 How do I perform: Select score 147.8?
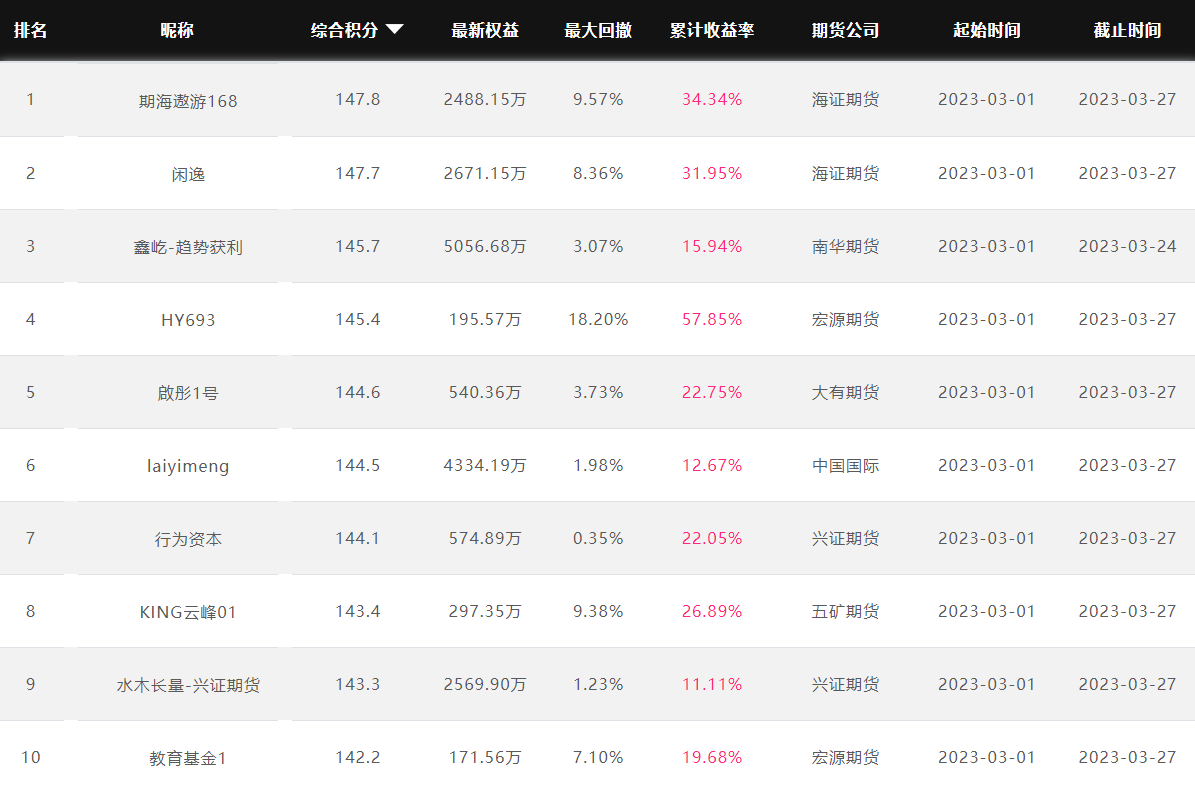357,100
